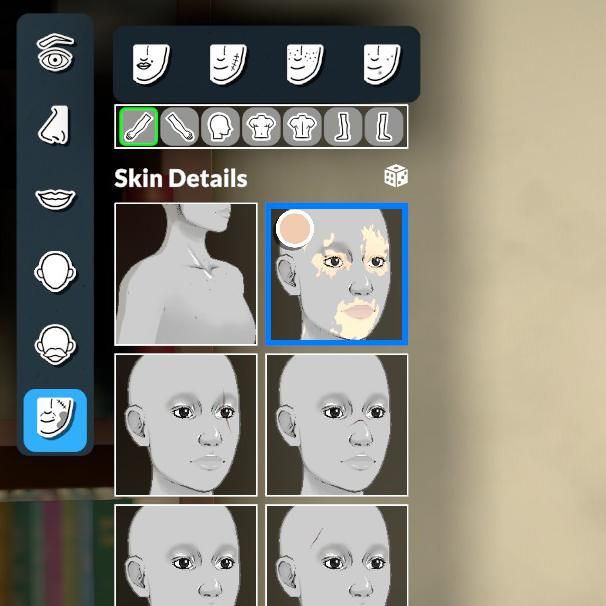Select the second arm body-part filter
Screen dimensions: 606x606
[x=180, y=126]
